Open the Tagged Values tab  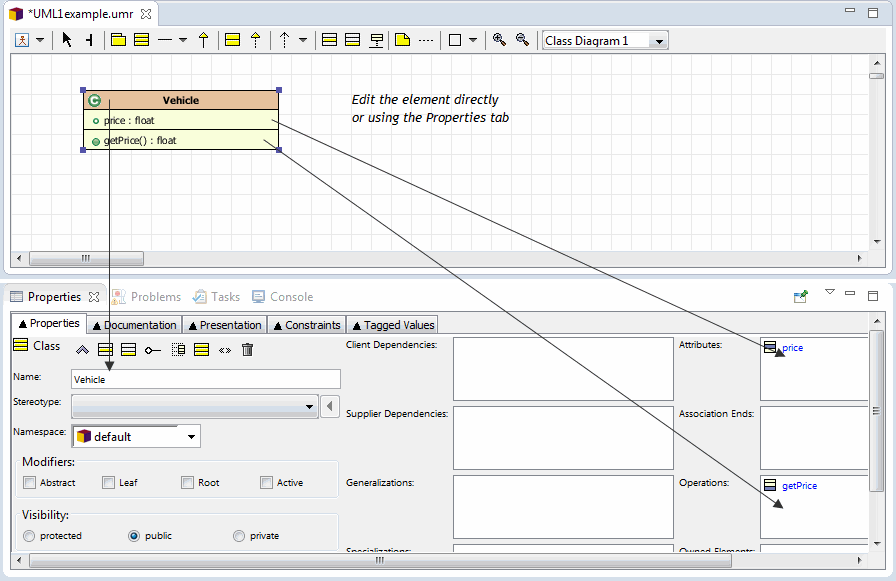tap(392, 325)
